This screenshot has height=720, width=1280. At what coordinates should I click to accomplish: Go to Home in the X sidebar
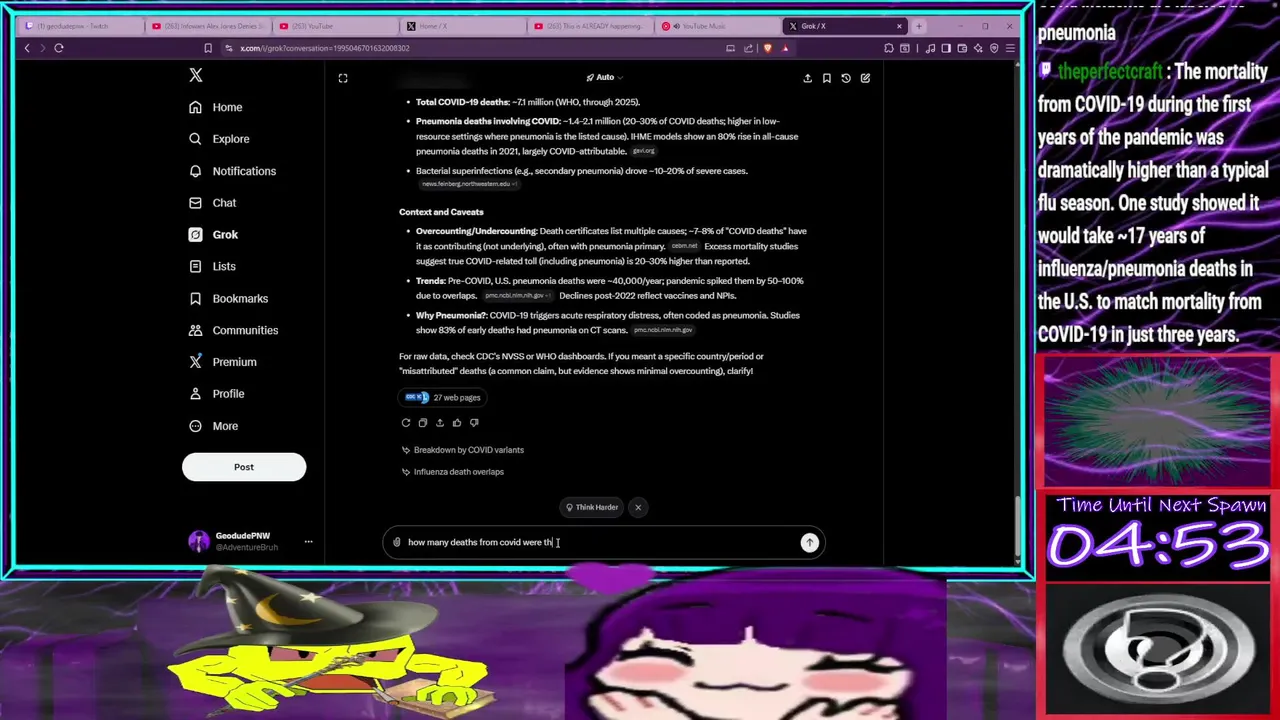click(x=216, y=107)
